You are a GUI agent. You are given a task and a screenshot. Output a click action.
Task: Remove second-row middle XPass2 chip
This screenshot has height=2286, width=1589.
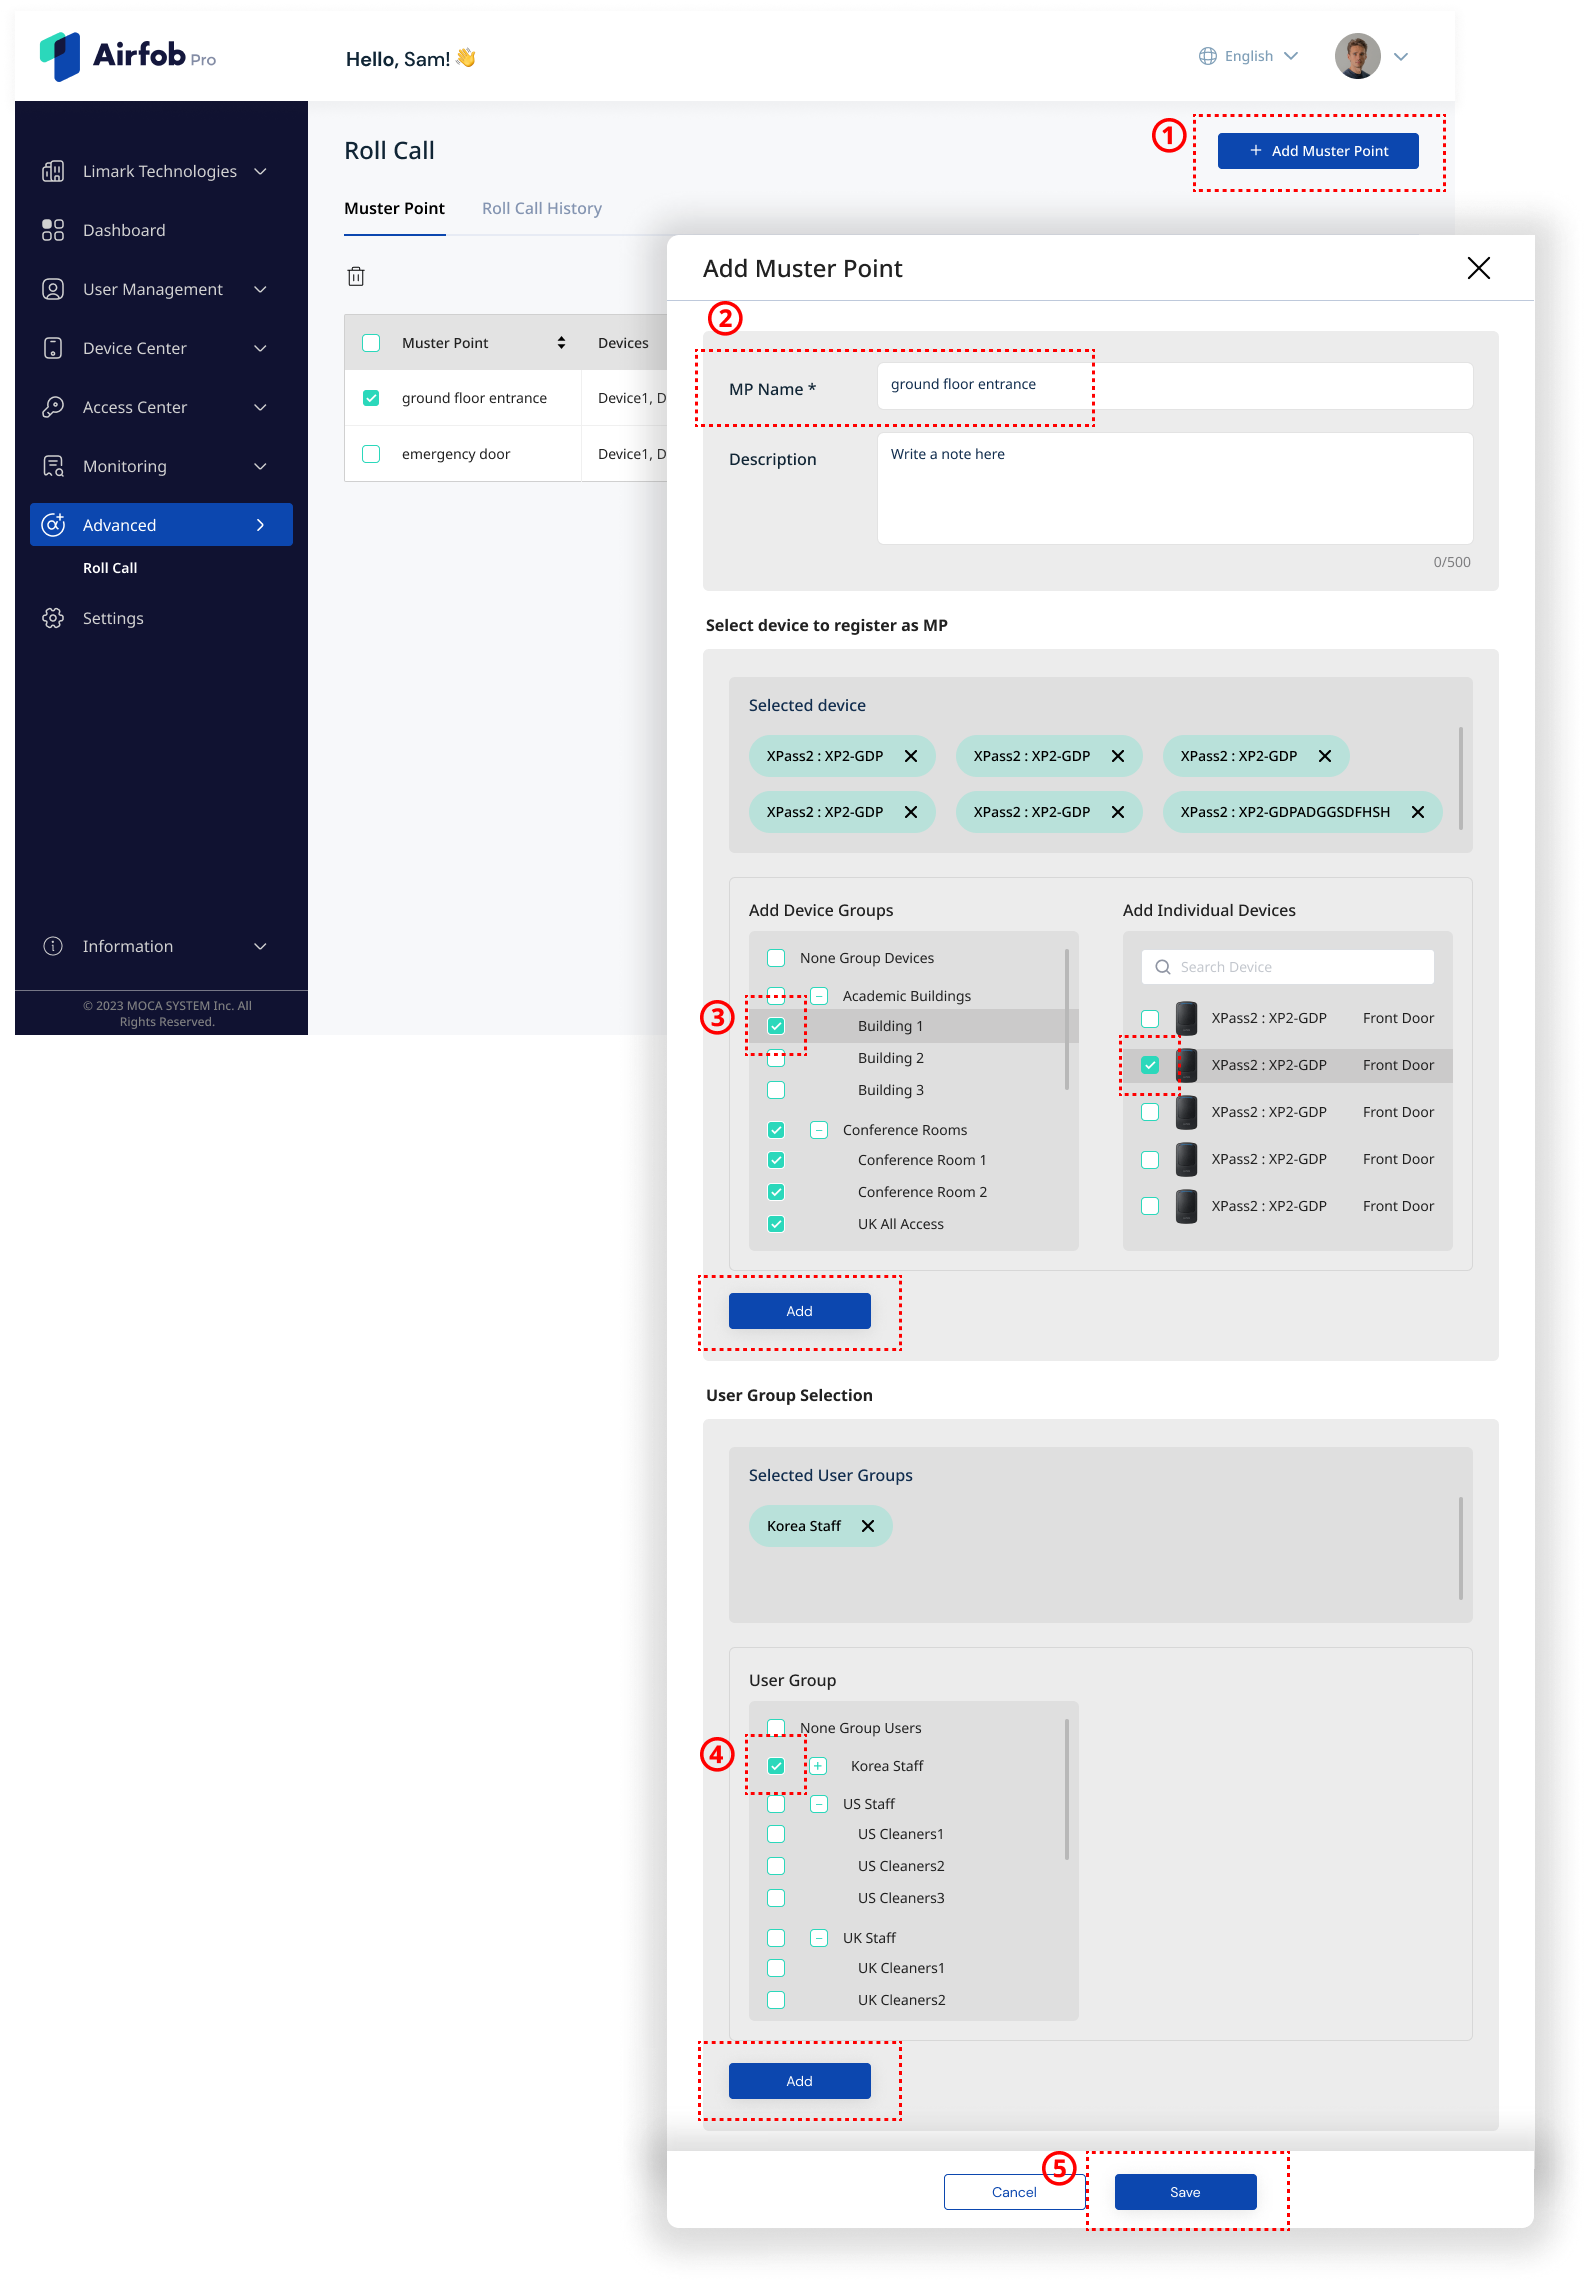(x=1117, y=812)
